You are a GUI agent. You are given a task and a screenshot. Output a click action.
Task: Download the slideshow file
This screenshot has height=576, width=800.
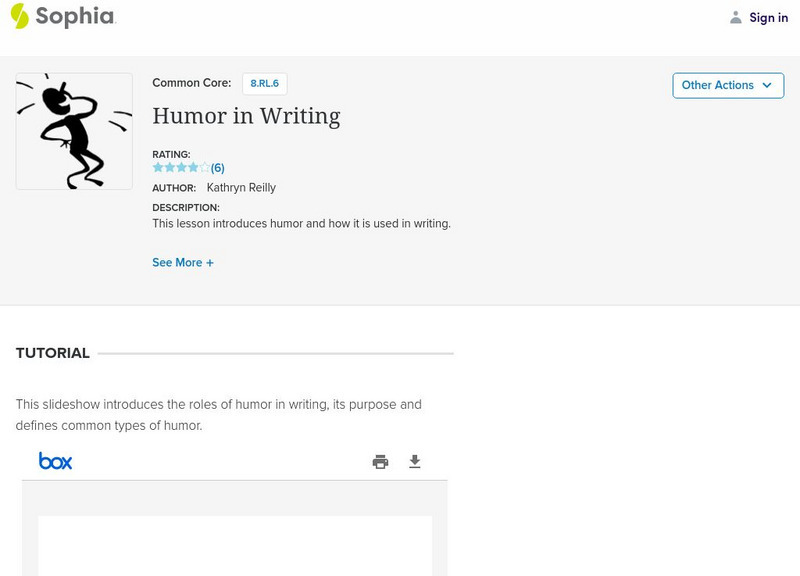click(415, 462)
